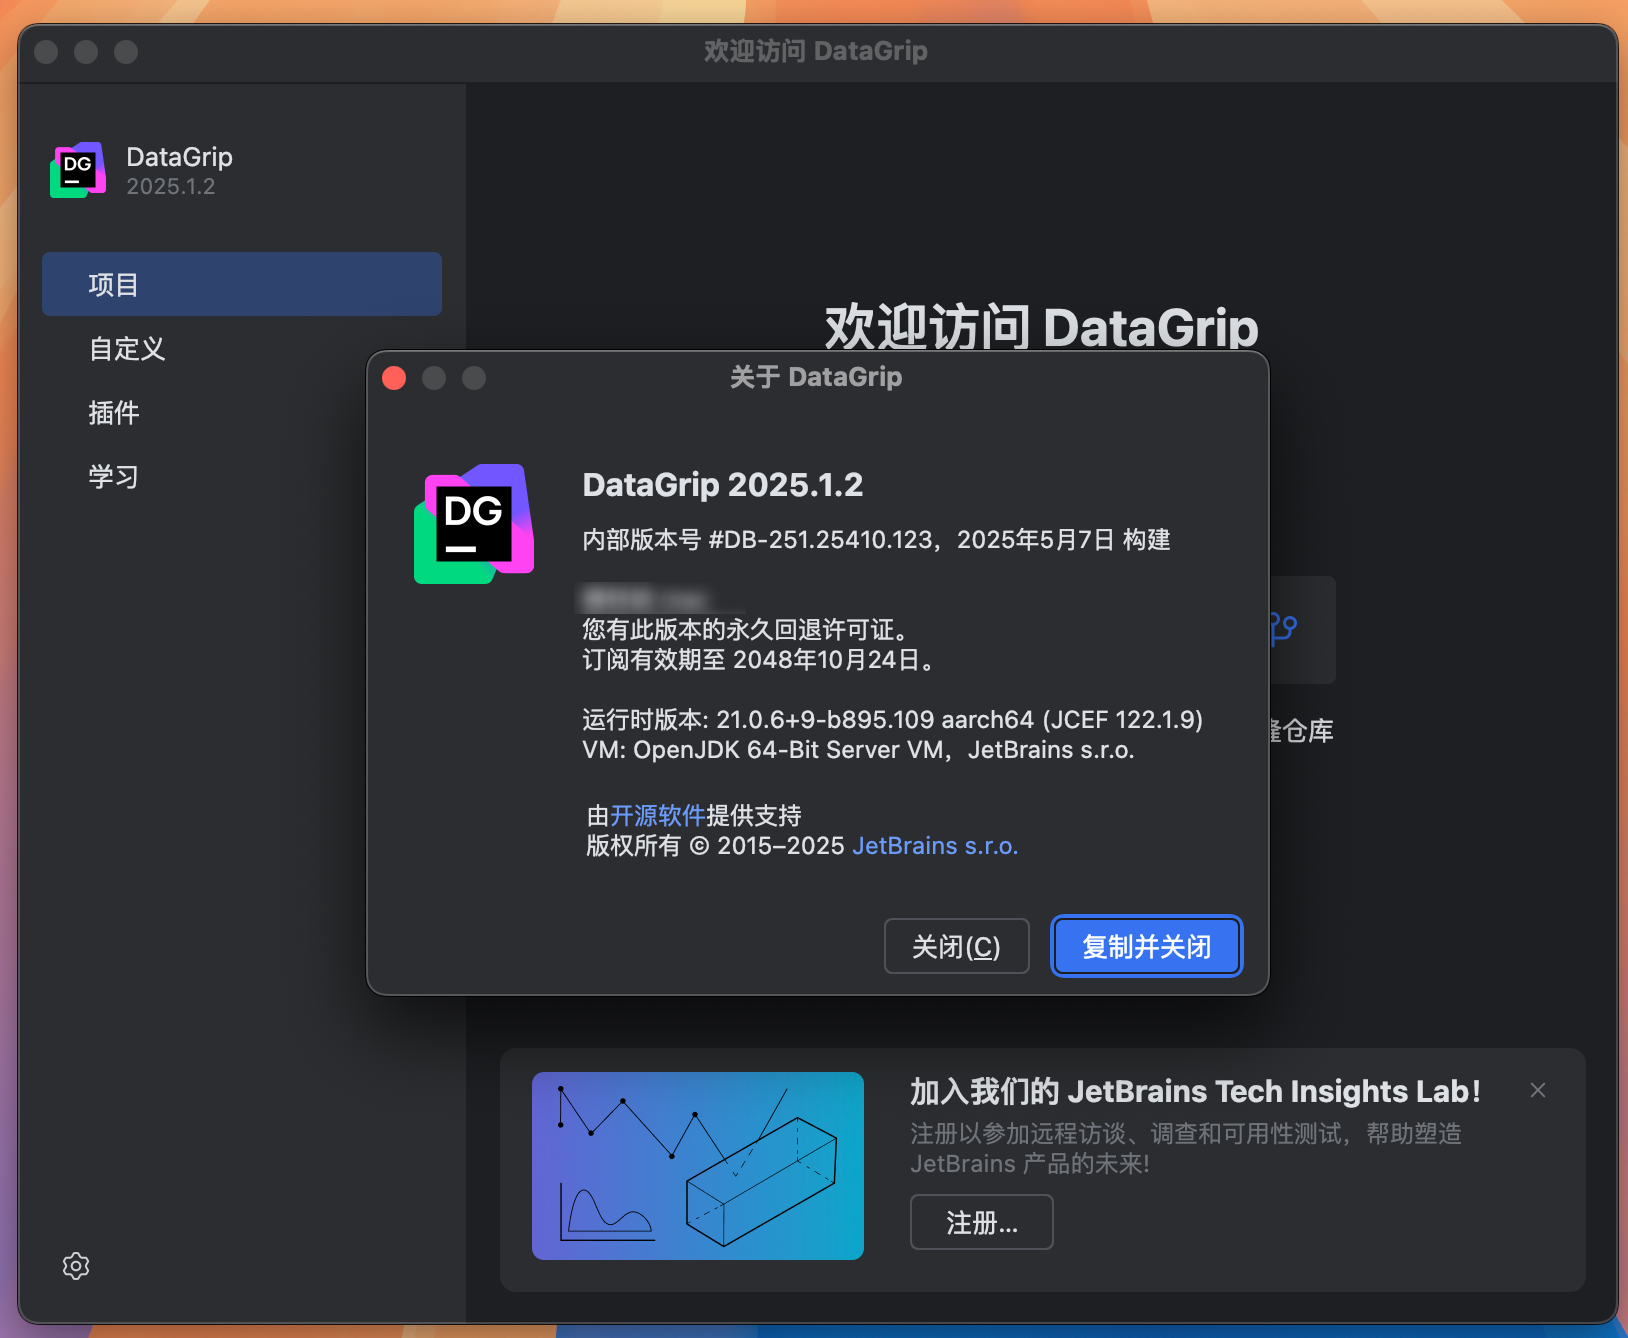This screenshot has width=1628, height=1338.
Task: Close the About DataGrip dialog via red button
Action: [x=394, y=378]
